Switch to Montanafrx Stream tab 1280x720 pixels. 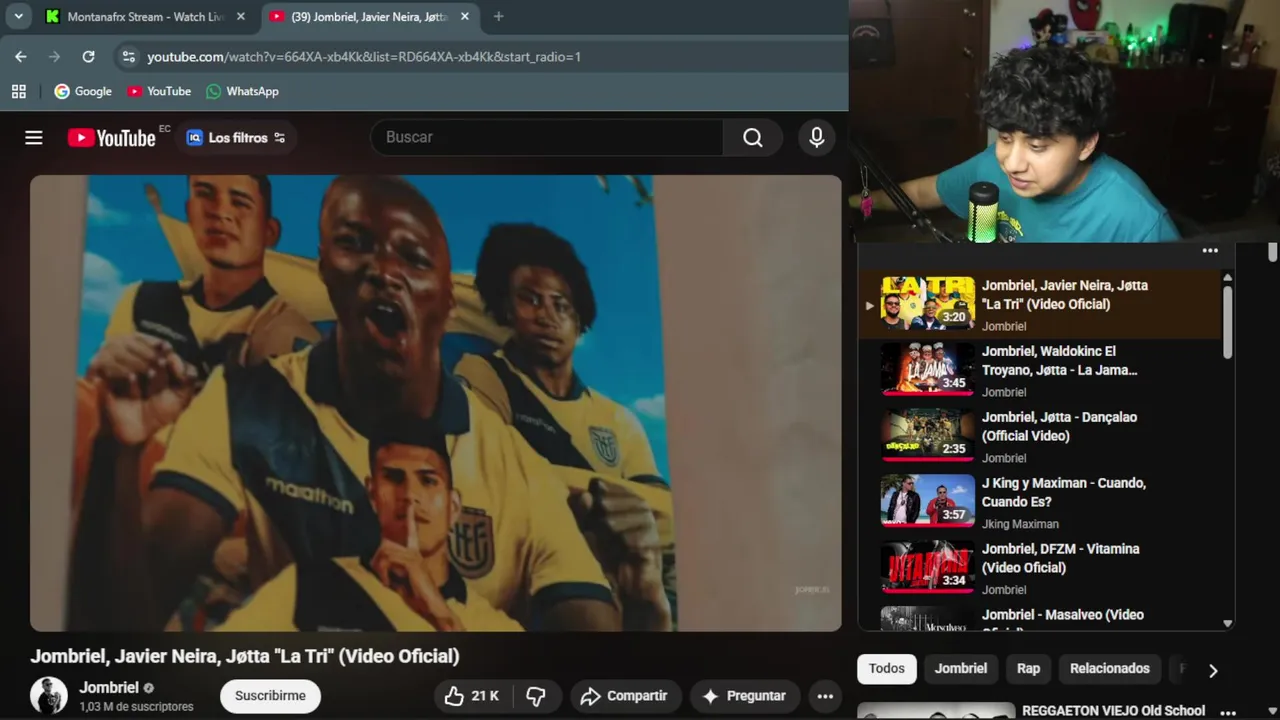coord(146,17)
